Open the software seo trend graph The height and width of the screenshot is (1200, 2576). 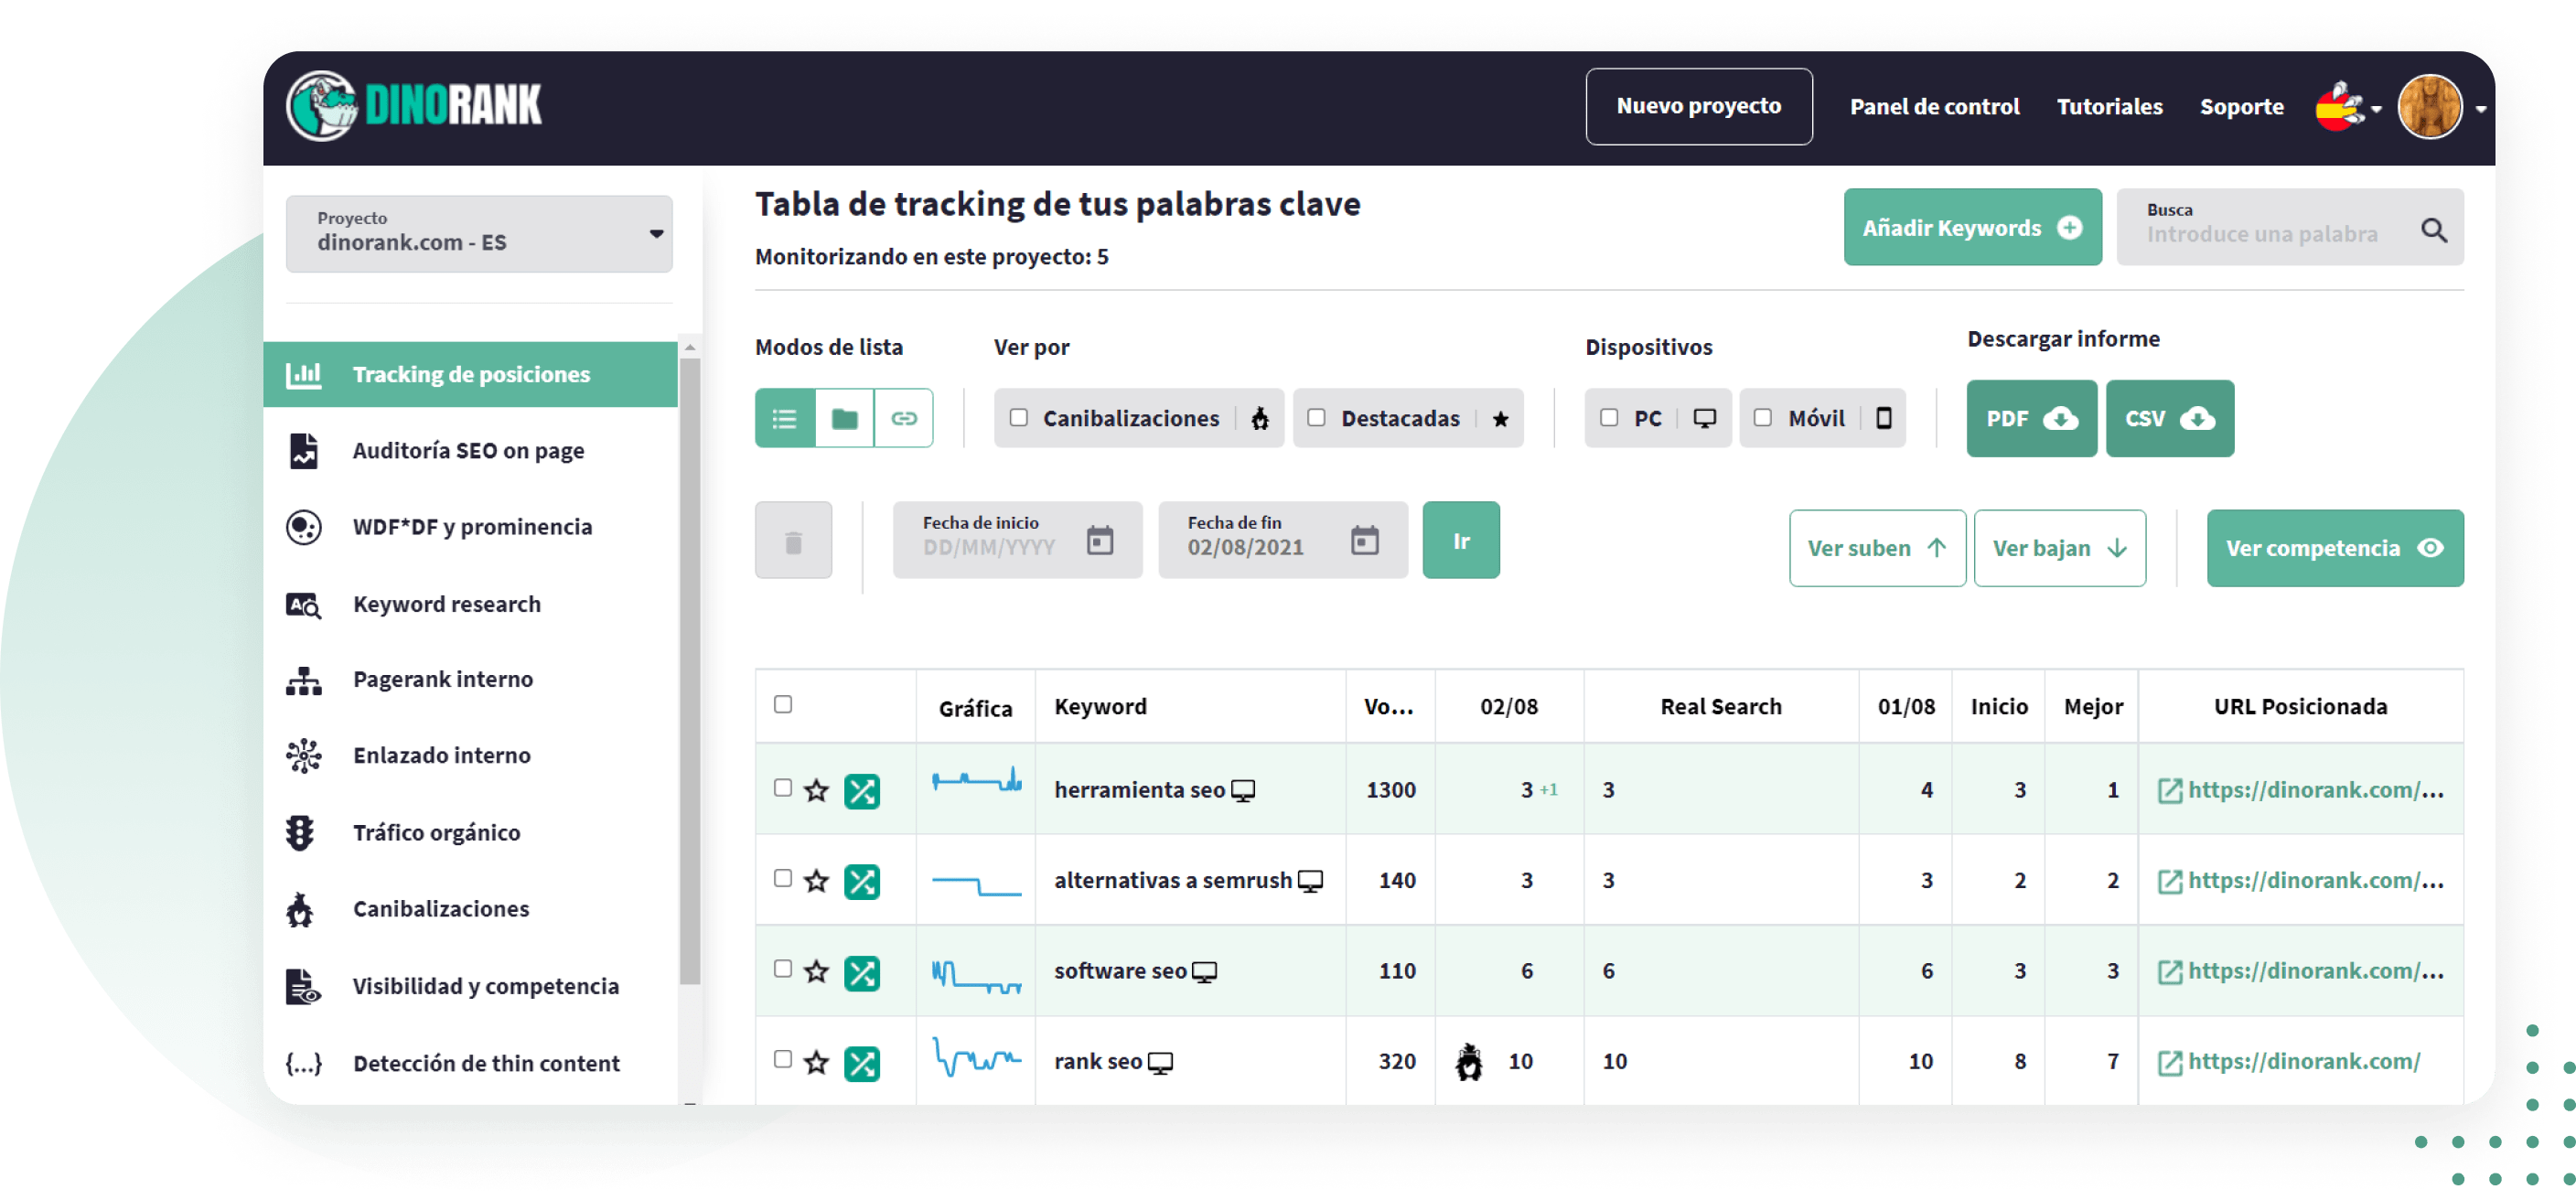pos(976,975)
